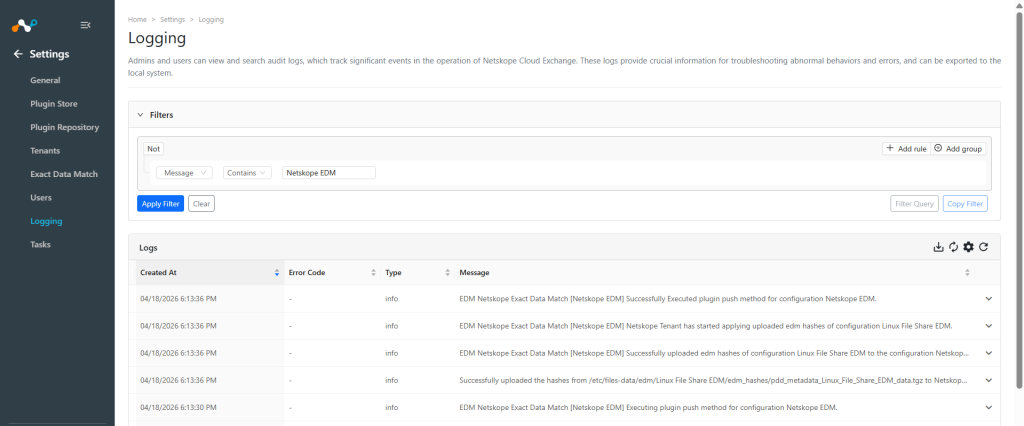
Task: Click the circled plus icon on Add group
Action: point(938,148)
